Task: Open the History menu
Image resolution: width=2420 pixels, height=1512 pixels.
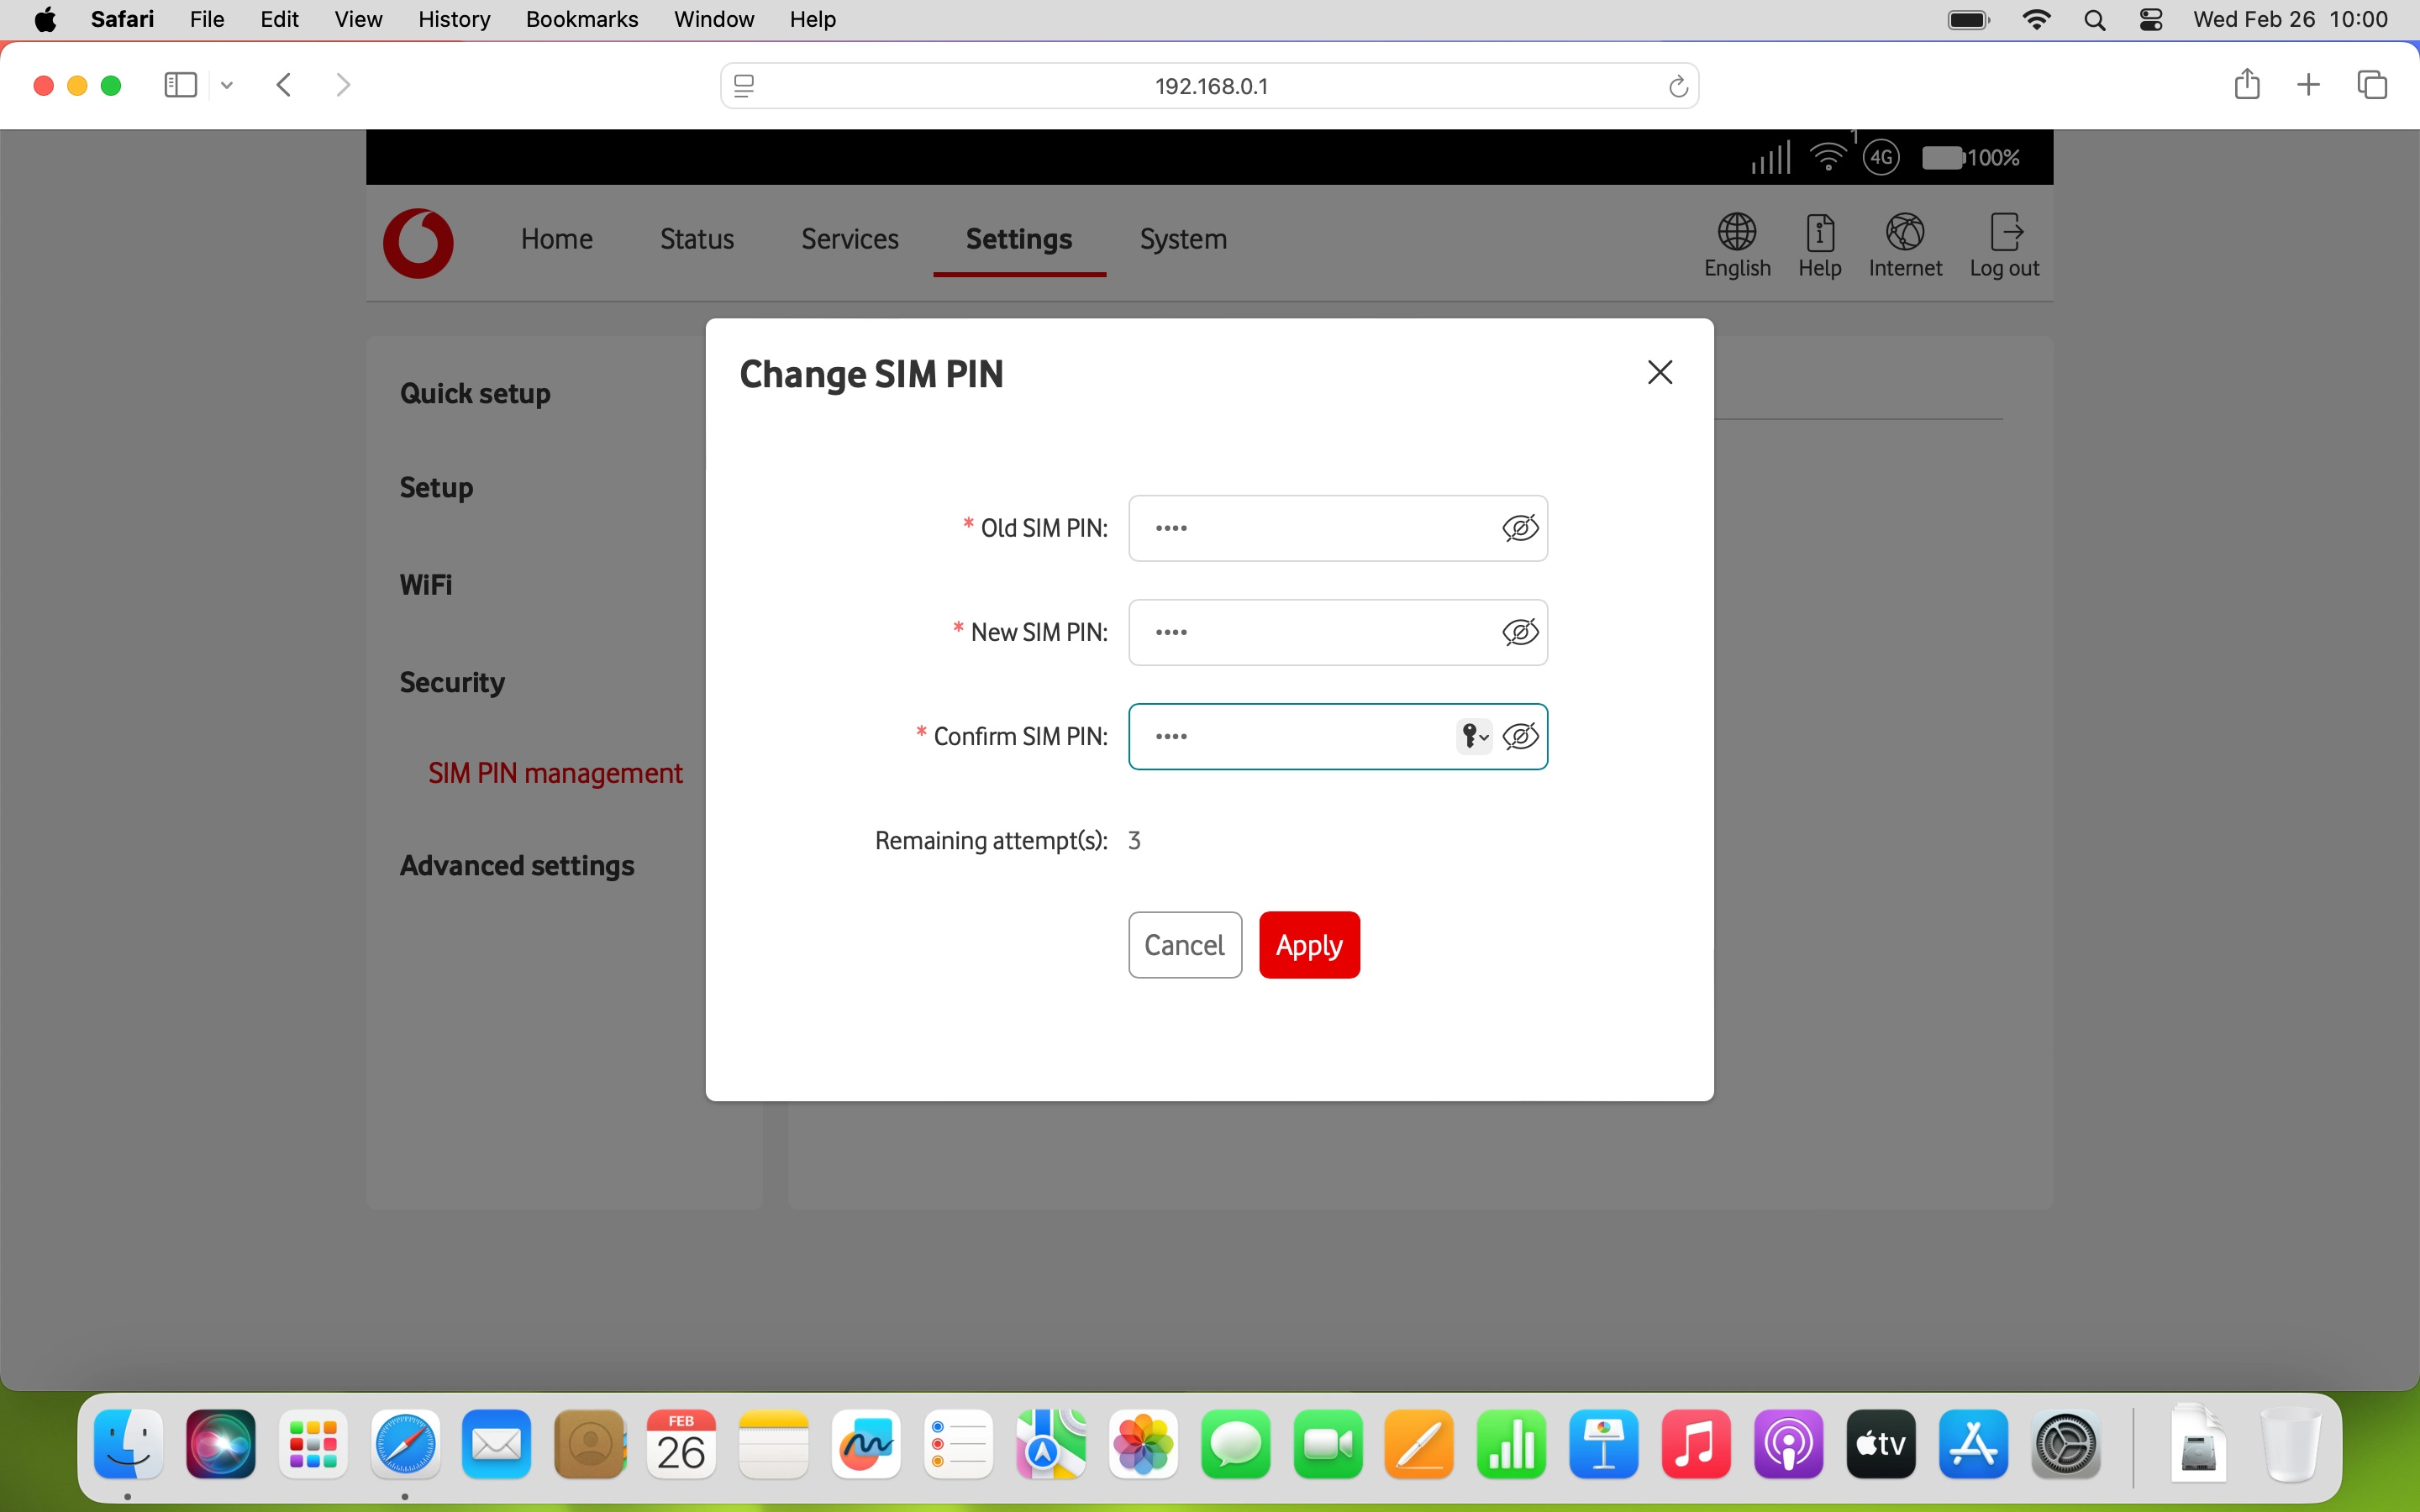Action: [454, 19]
